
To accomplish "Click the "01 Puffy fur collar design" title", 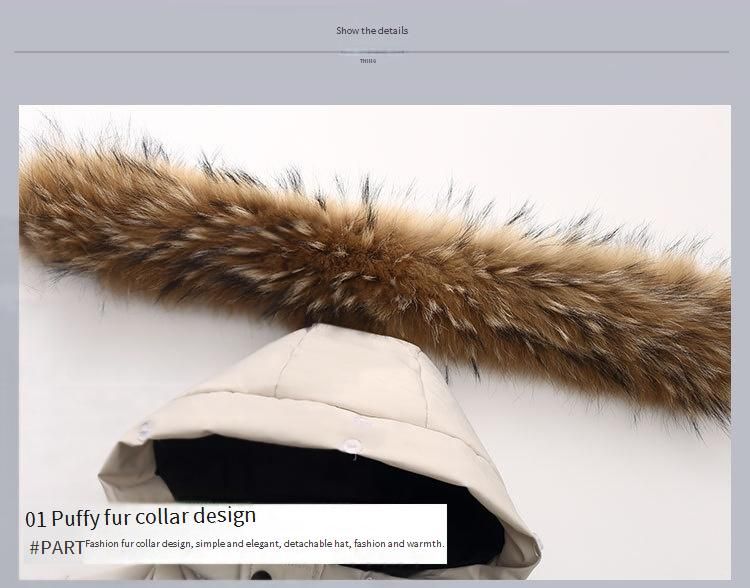I will coord(141,517).
